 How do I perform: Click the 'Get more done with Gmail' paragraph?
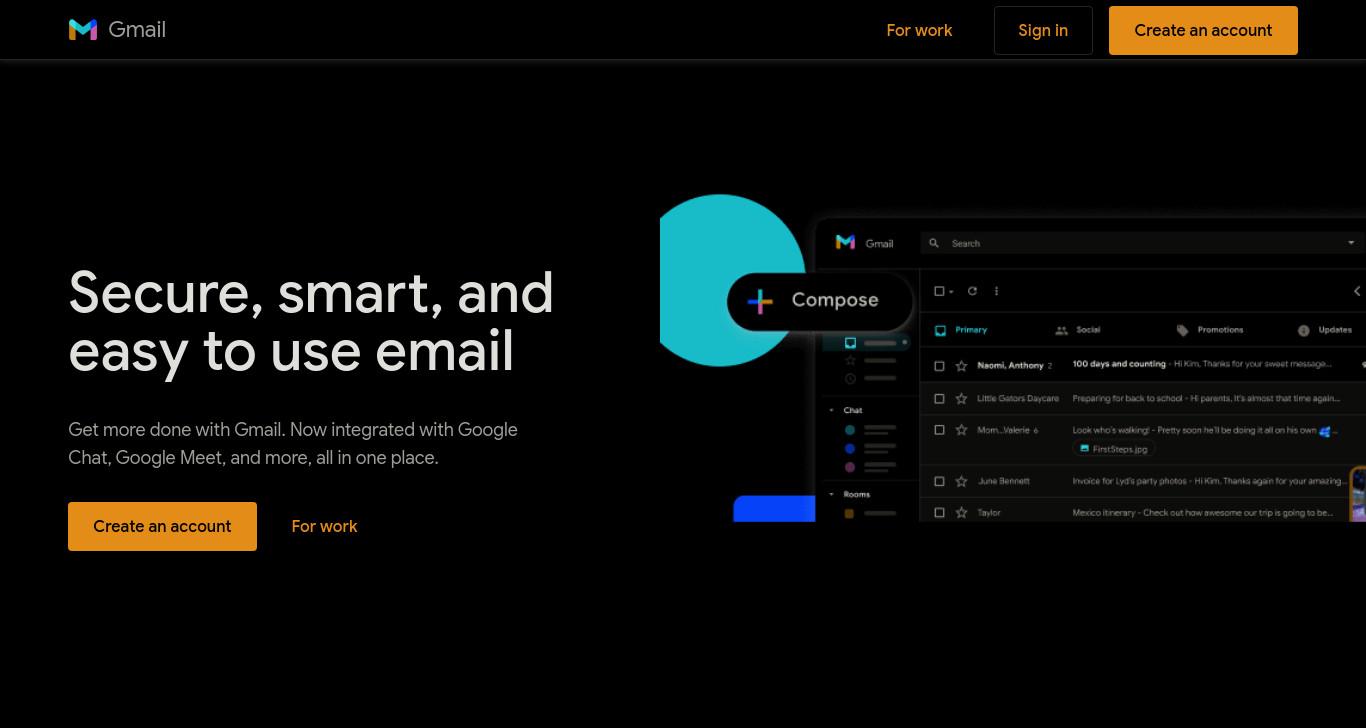coord(293,443)
